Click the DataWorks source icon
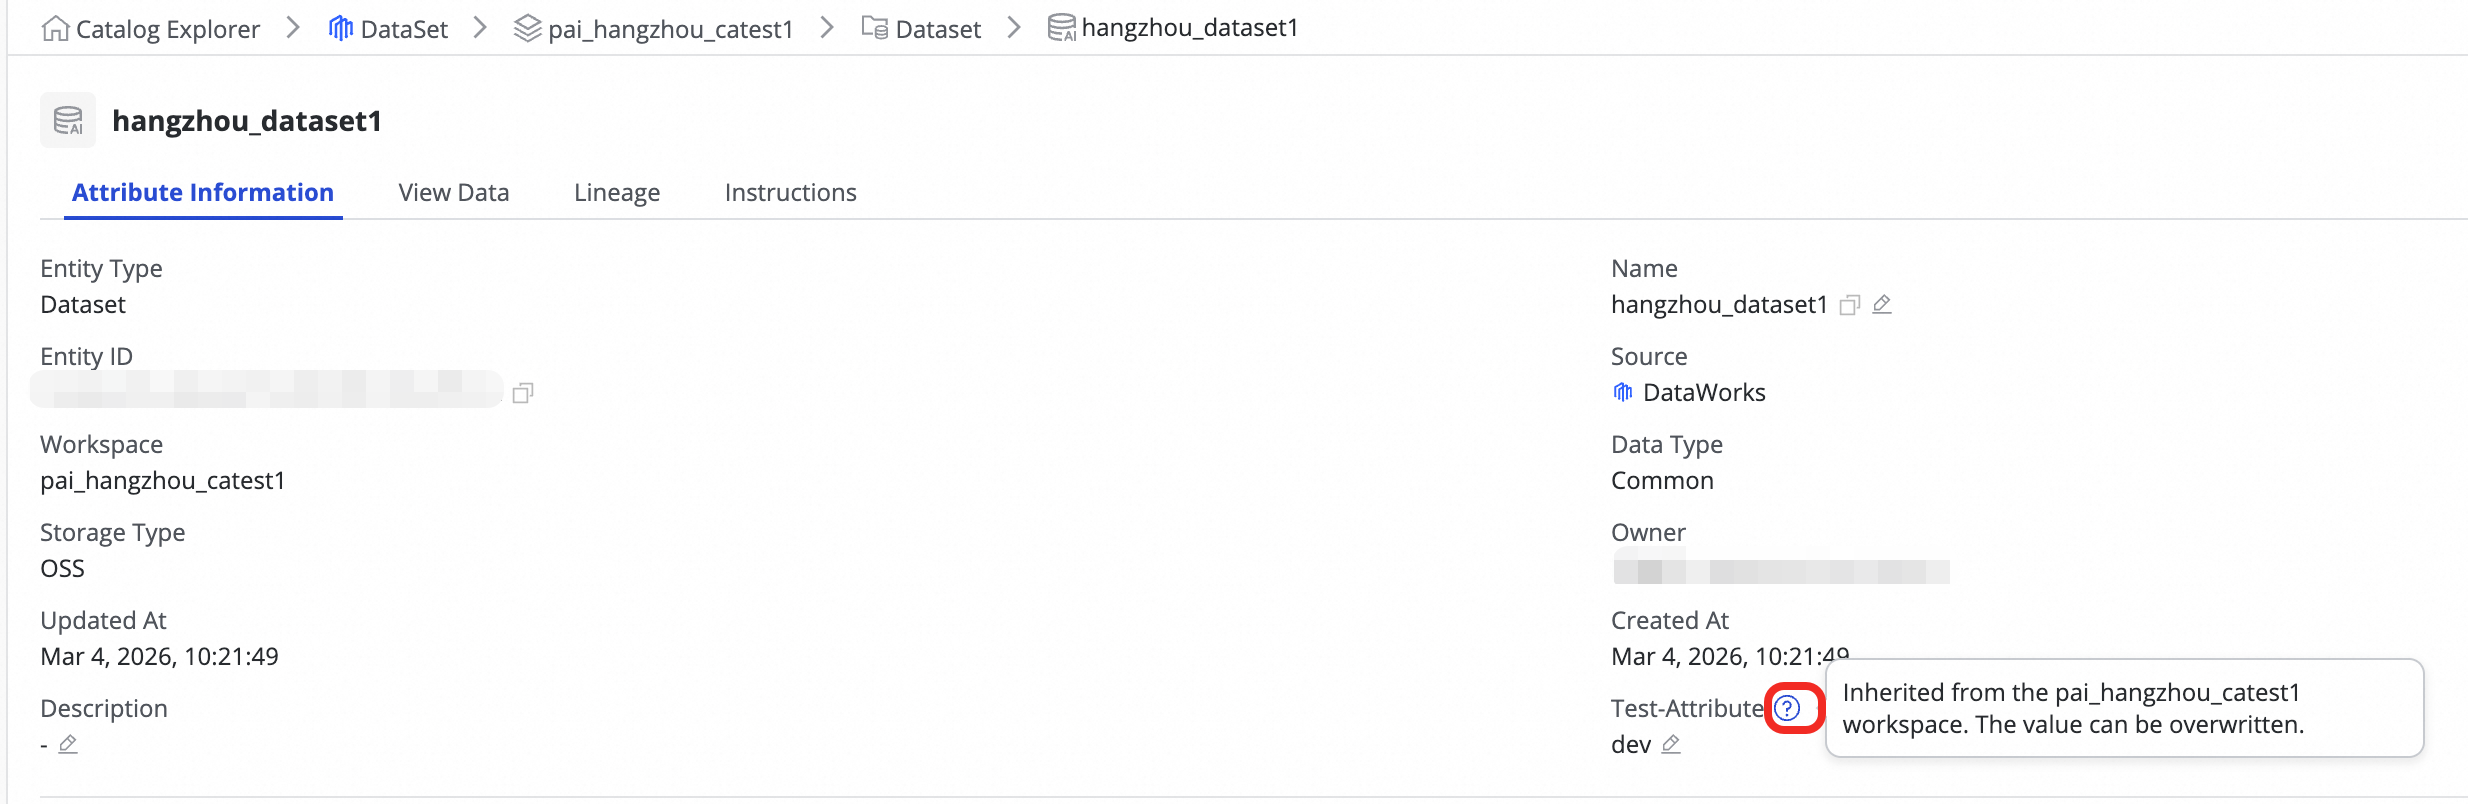2468x804 pixels. [1623, 392]
